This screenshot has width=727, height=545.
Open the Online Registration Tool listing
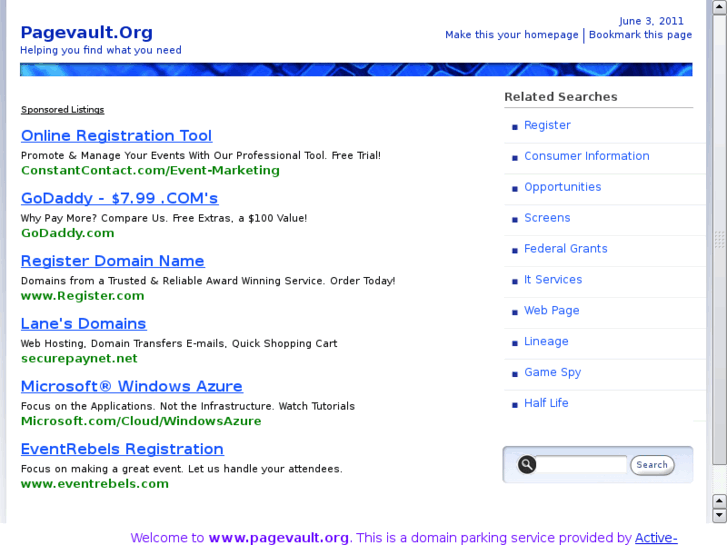pyautogui.click(x=116, y=135)
